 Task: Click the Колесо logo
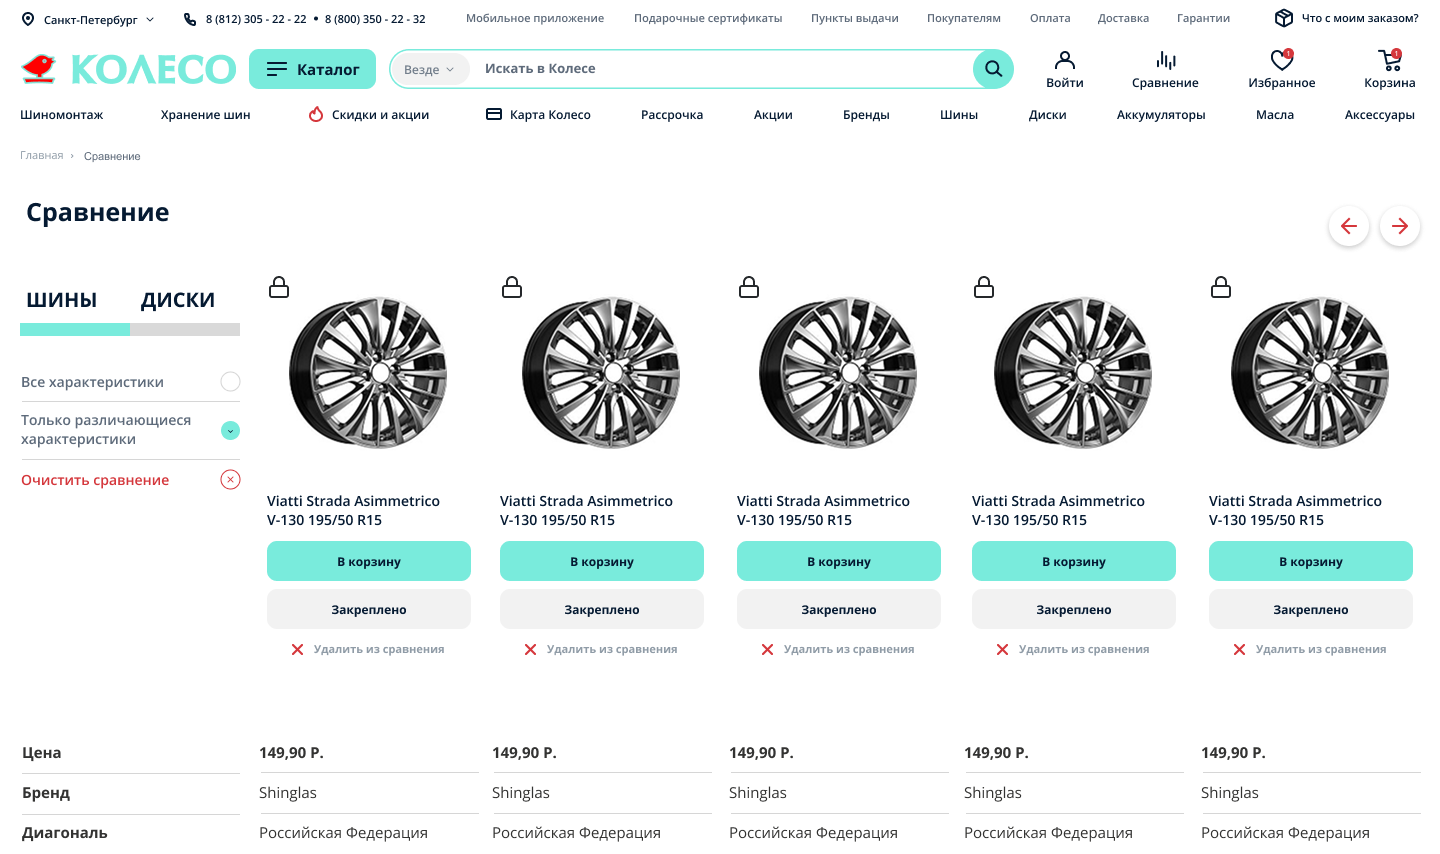128,69
